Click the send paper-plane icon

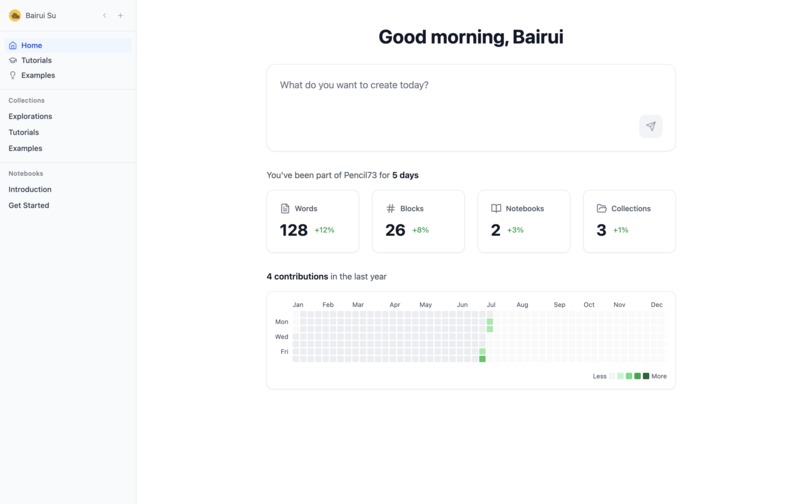(x=651, y=126)
